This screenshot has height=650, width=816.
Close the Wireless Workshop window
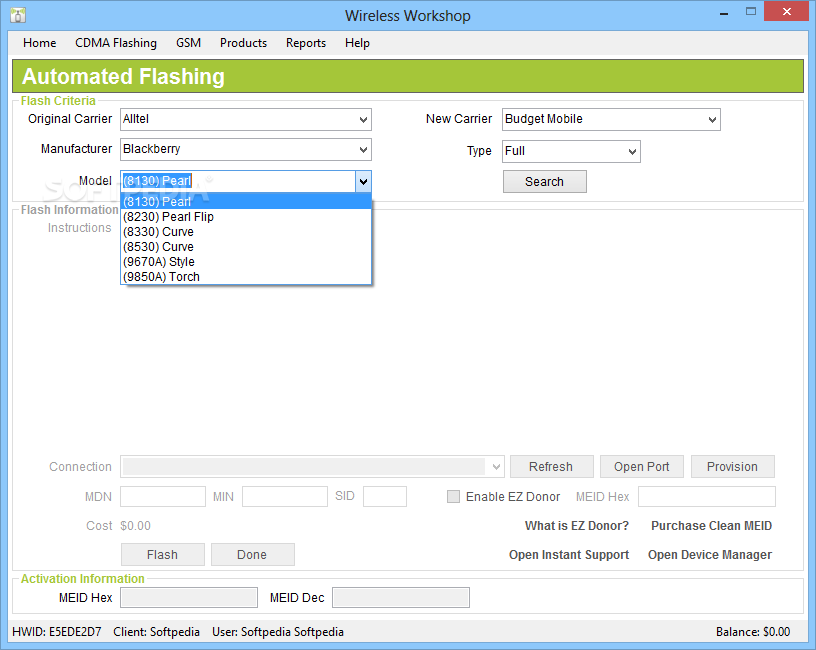point(786,11)
